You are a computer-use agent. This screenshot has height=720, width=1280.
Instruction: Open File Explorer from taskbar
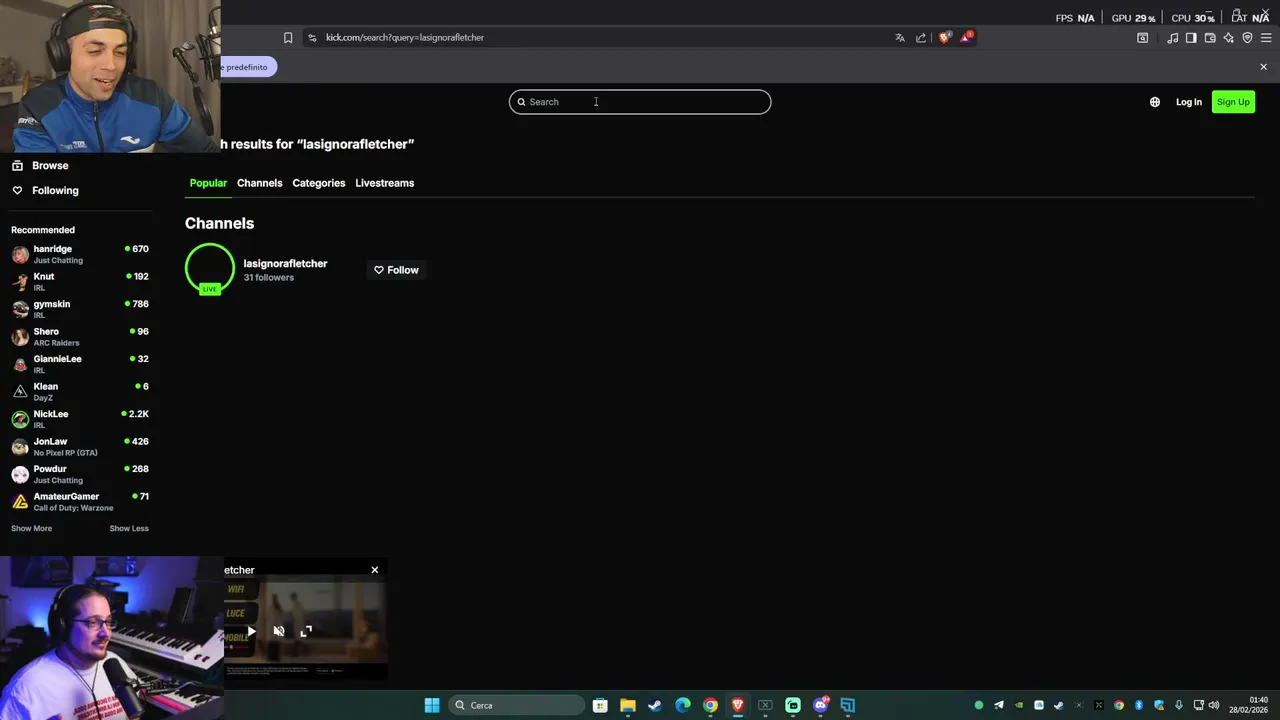coord(628,705)
